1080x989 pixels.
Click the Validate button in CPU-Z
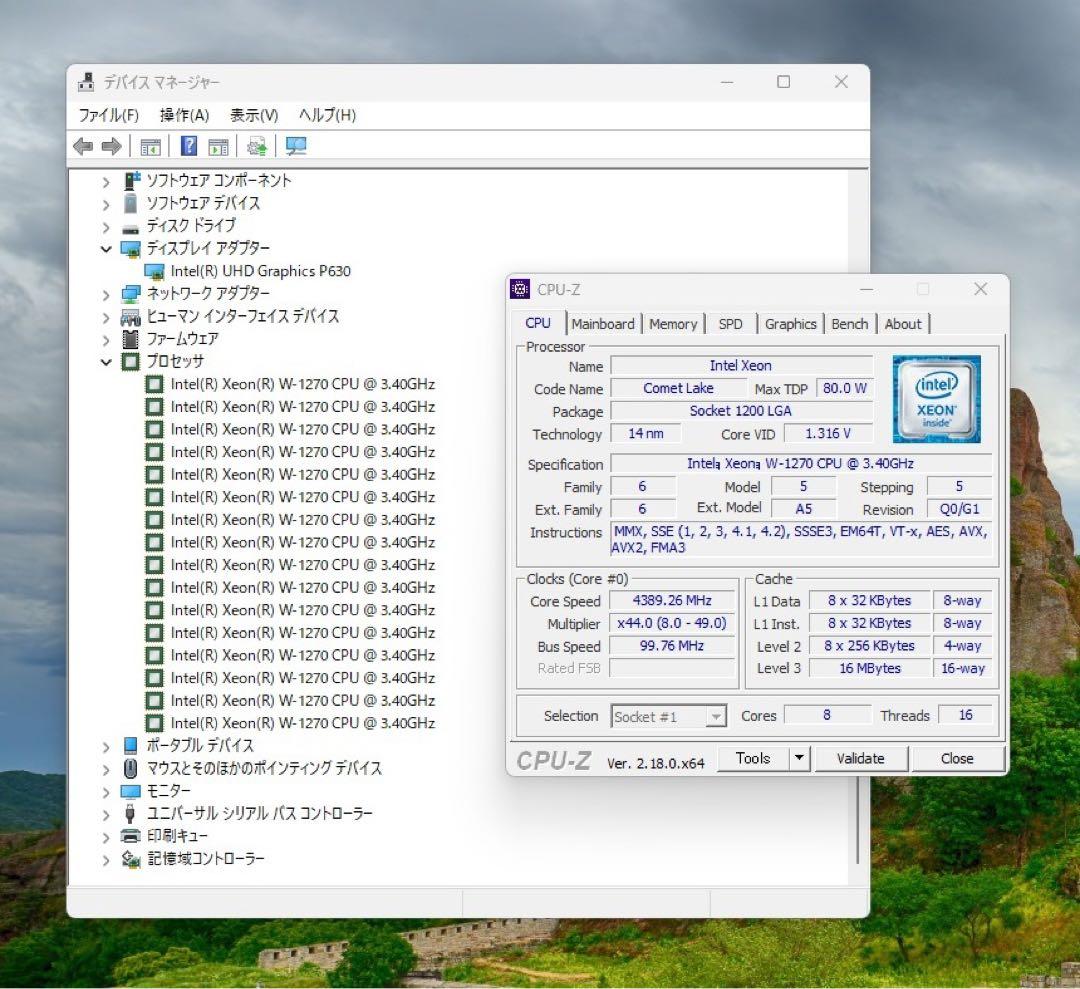pos(860,758)
